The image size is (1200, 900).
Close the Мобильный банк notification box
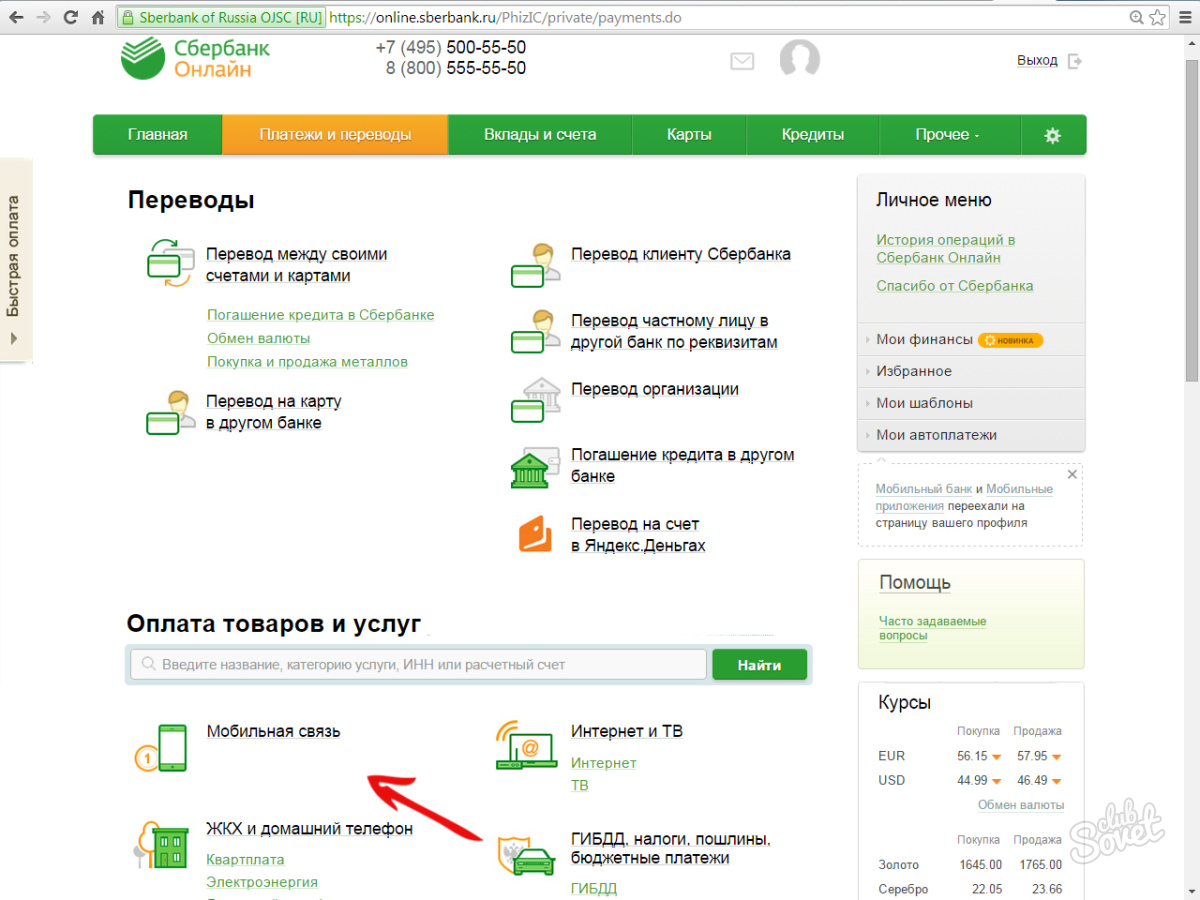(1072, 474)
